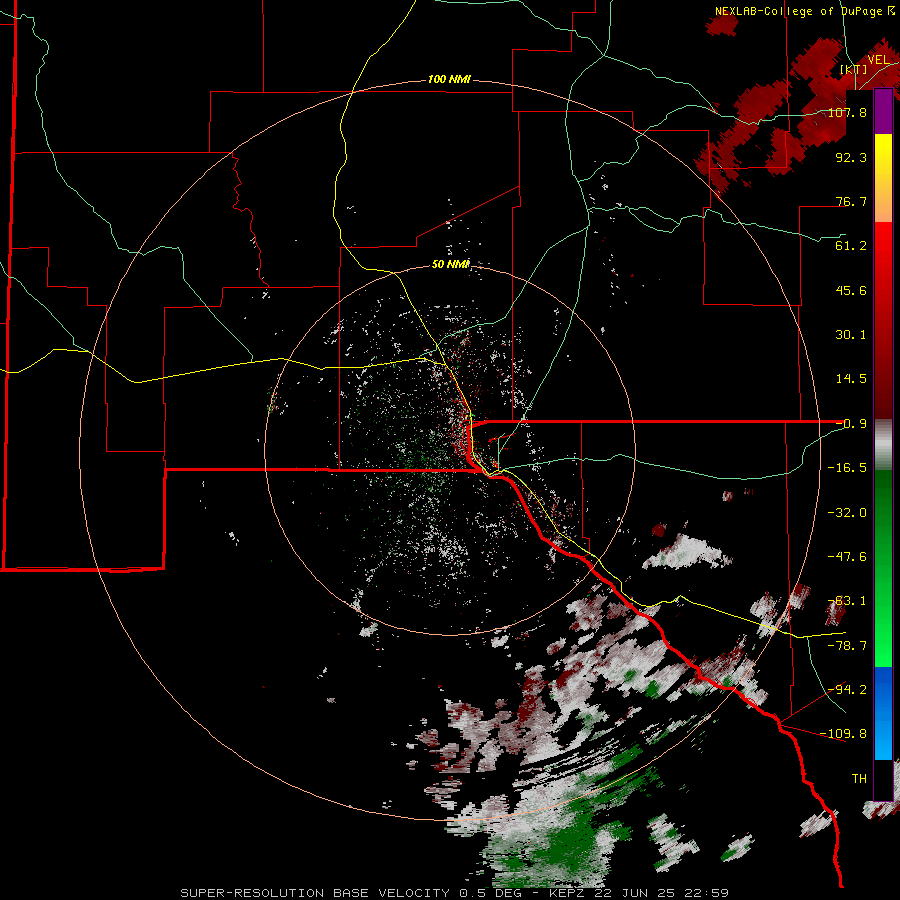Click the -47.6 value on velocity scale
The image size is (900, 900).
point(847,557)
